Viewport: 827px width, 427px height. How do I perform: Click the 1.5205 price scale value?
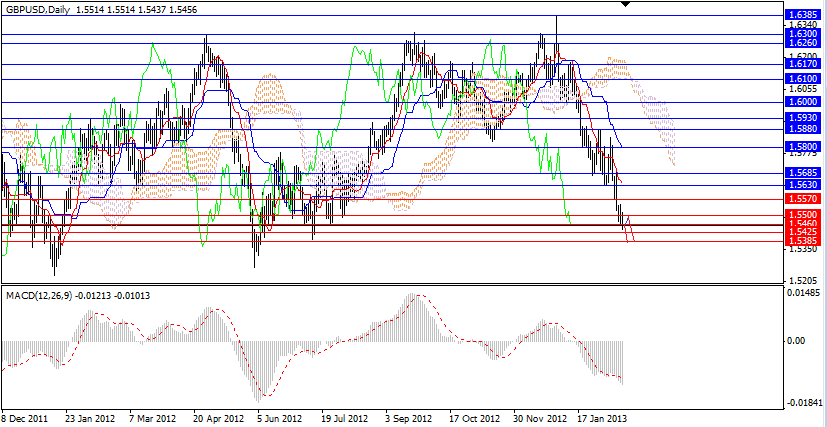point(803,280)
